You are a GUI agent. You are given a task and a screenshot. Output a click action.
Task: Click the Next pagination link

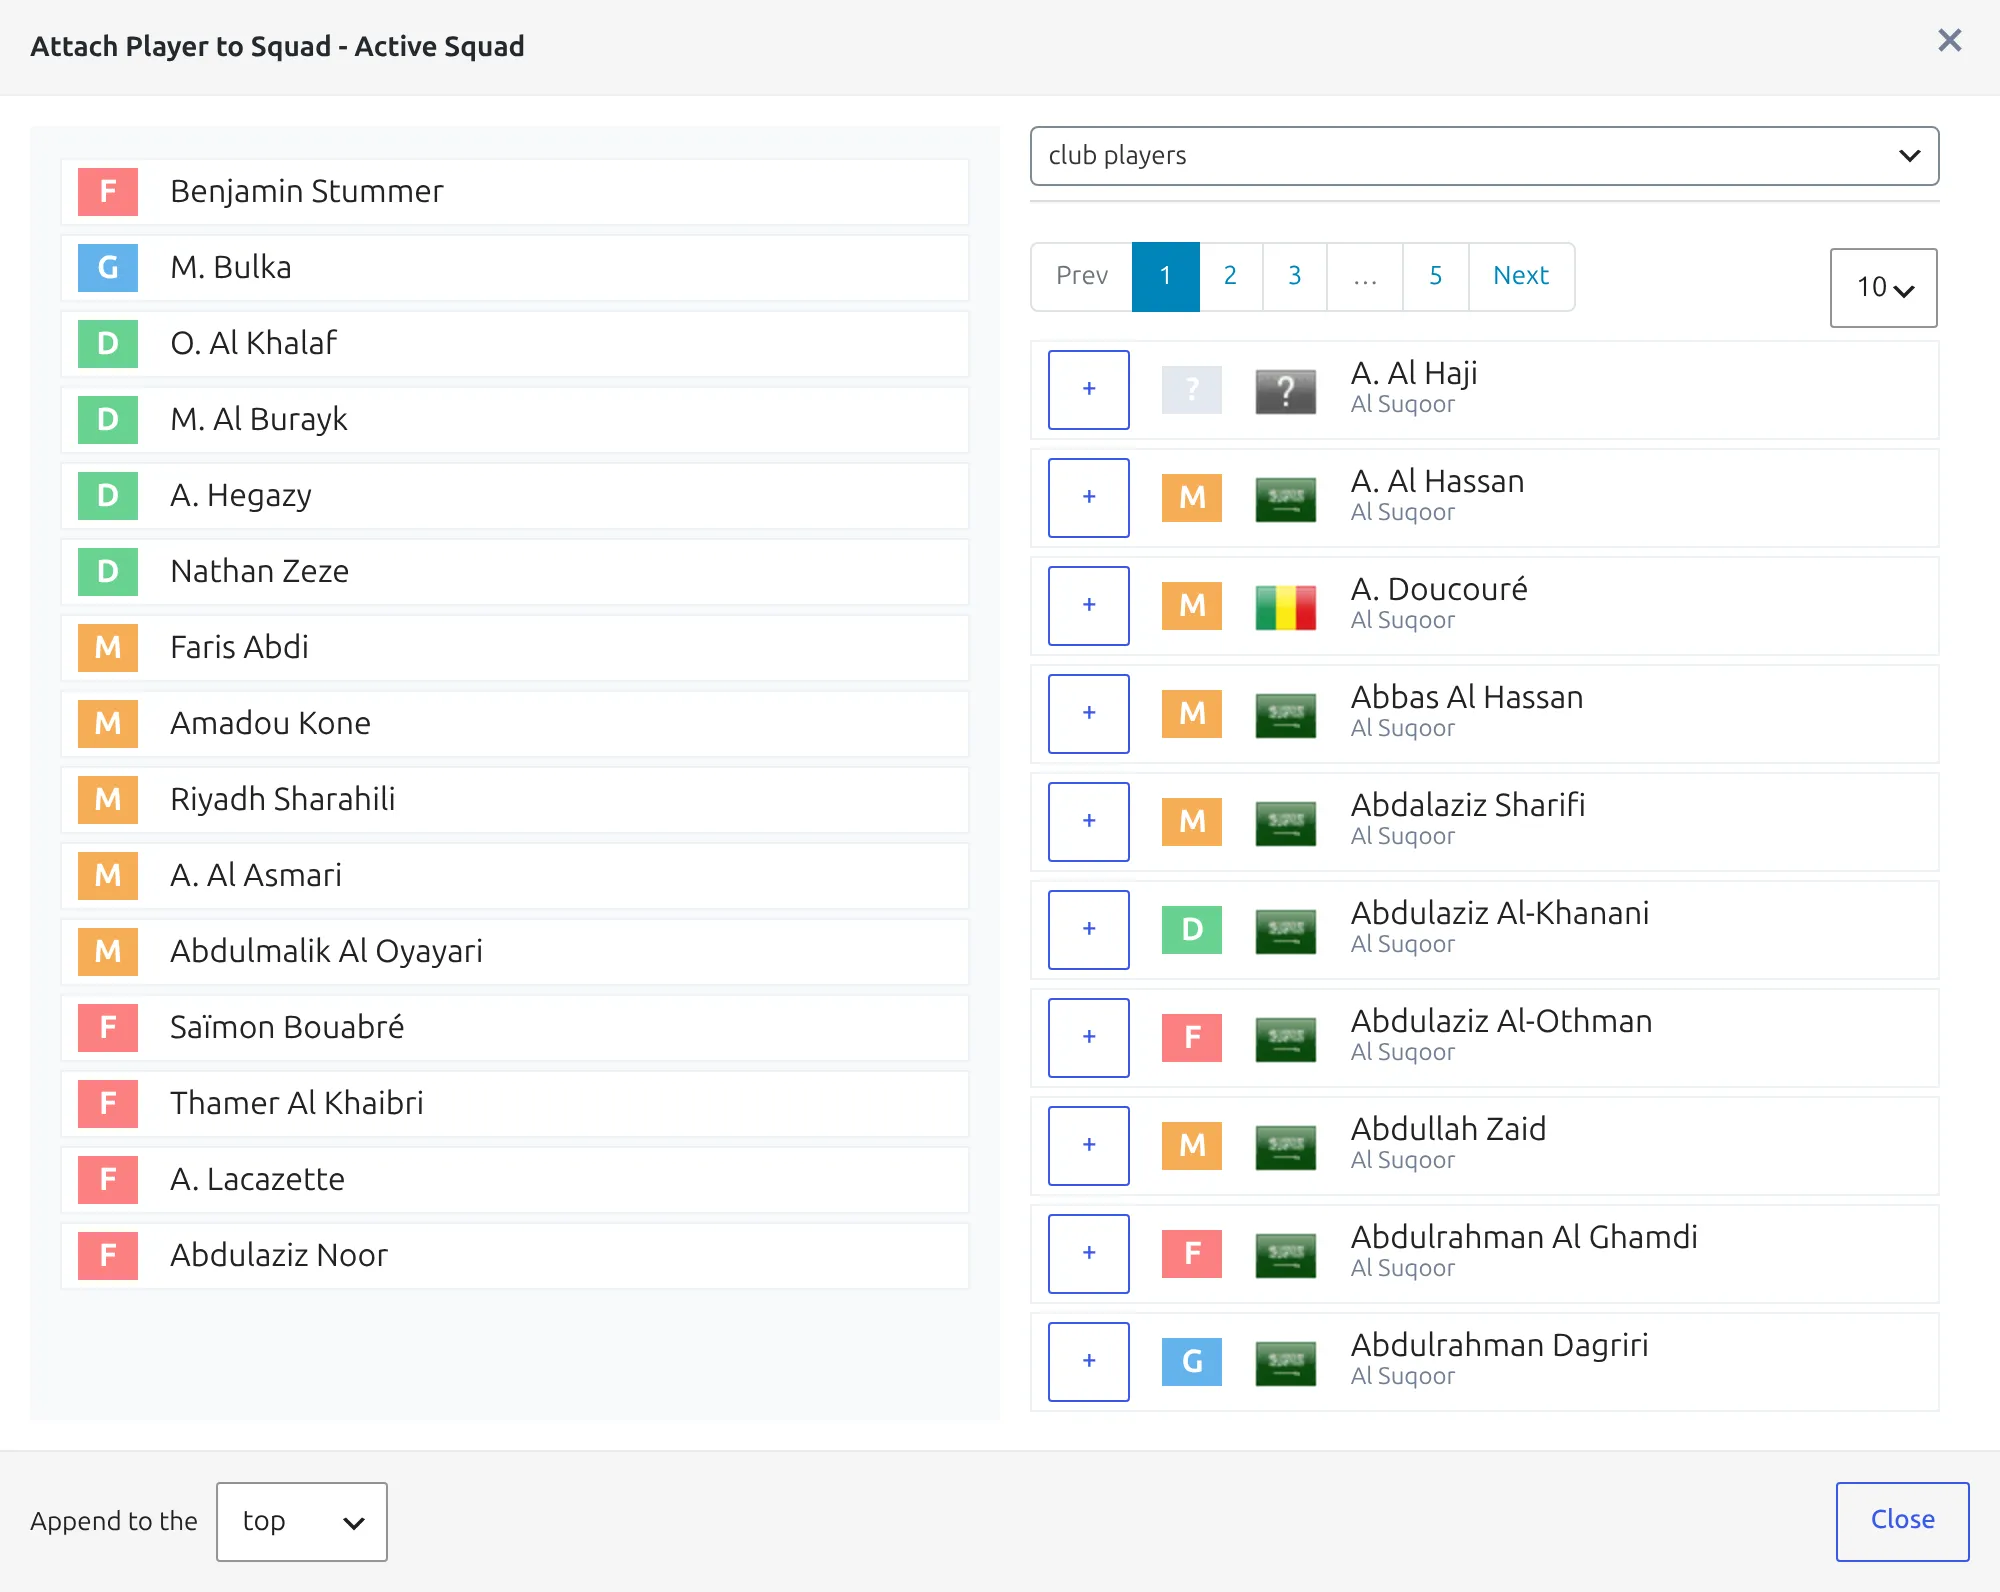(1521, 276)
